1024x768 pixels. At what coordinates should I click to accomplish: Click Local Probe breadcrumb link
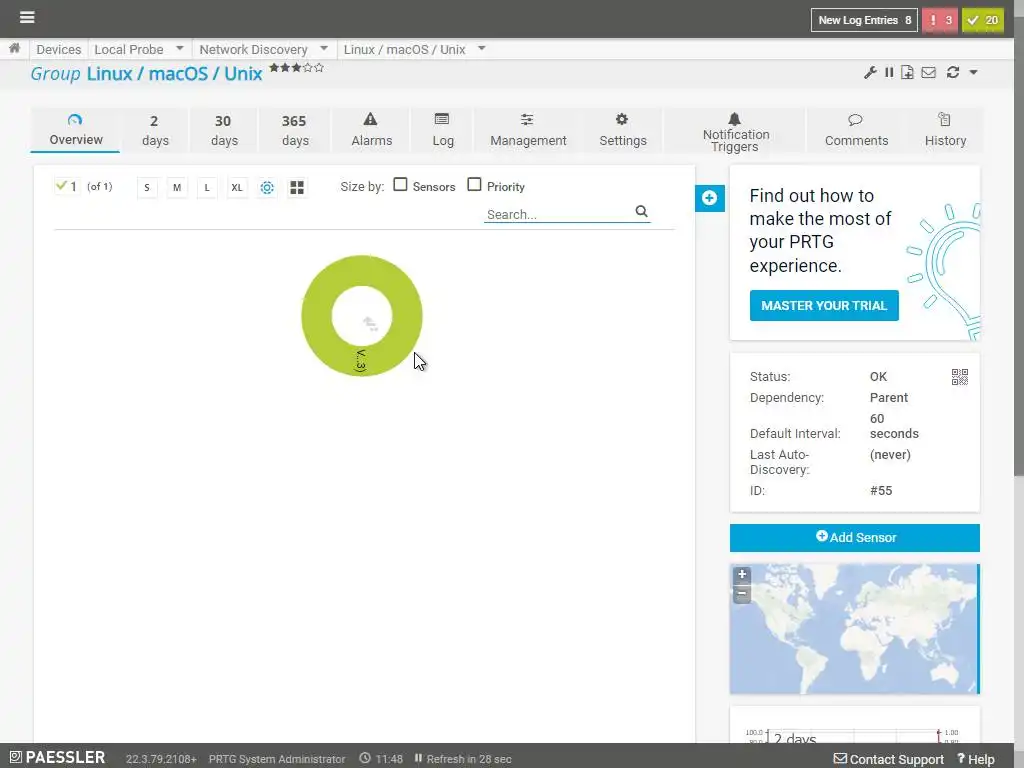(x=129, y=49)
